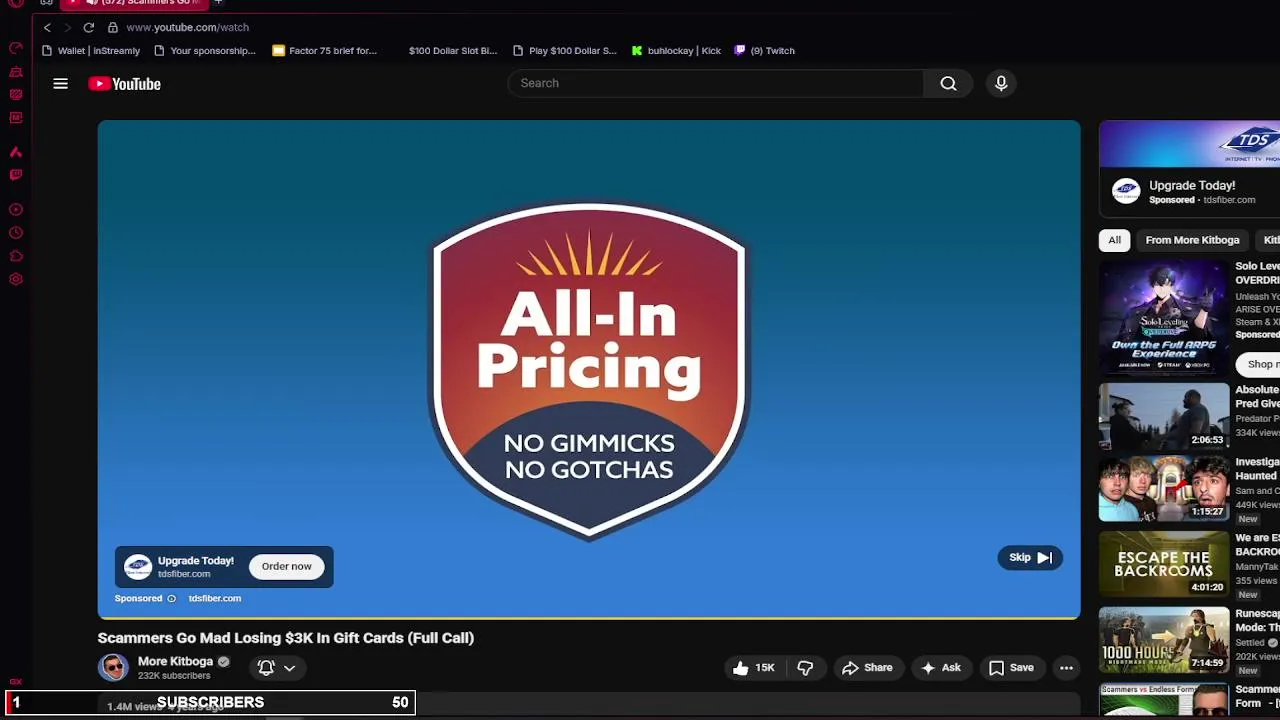This screenshot has width=1280, height=720.
Task: Click Upgrade Today sidebar ad title
Action: pos(1192,186)
